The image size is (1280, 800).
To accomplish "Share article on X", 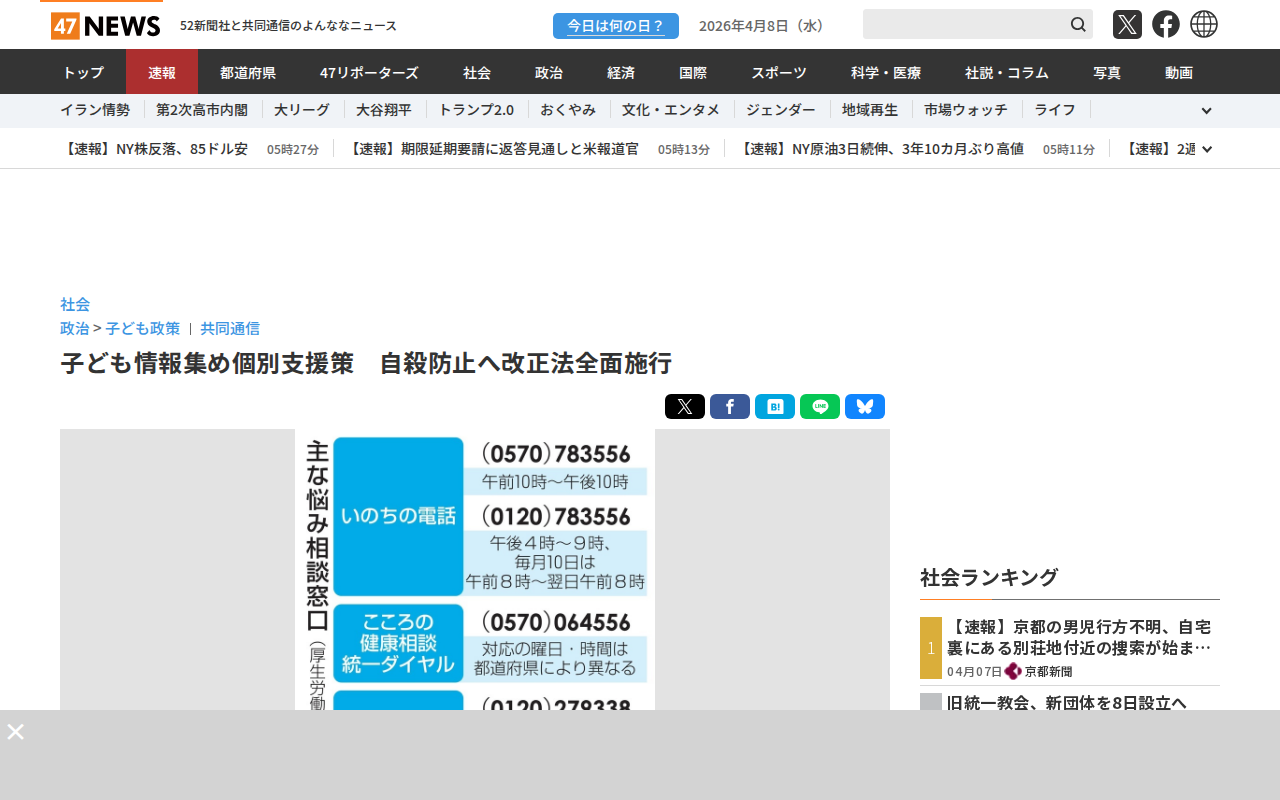I will tap(684, 407).
